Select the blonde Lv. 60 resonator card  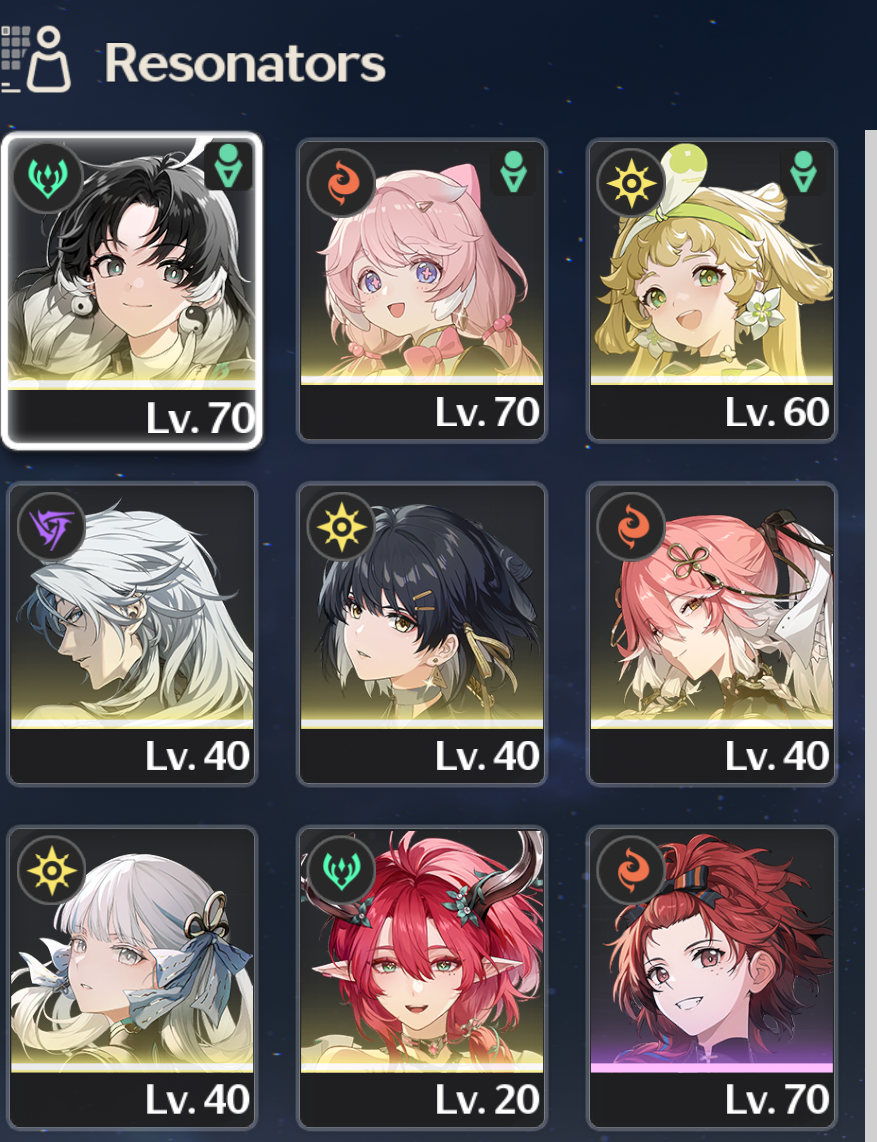pyautogui.click(x=712, y=290)
